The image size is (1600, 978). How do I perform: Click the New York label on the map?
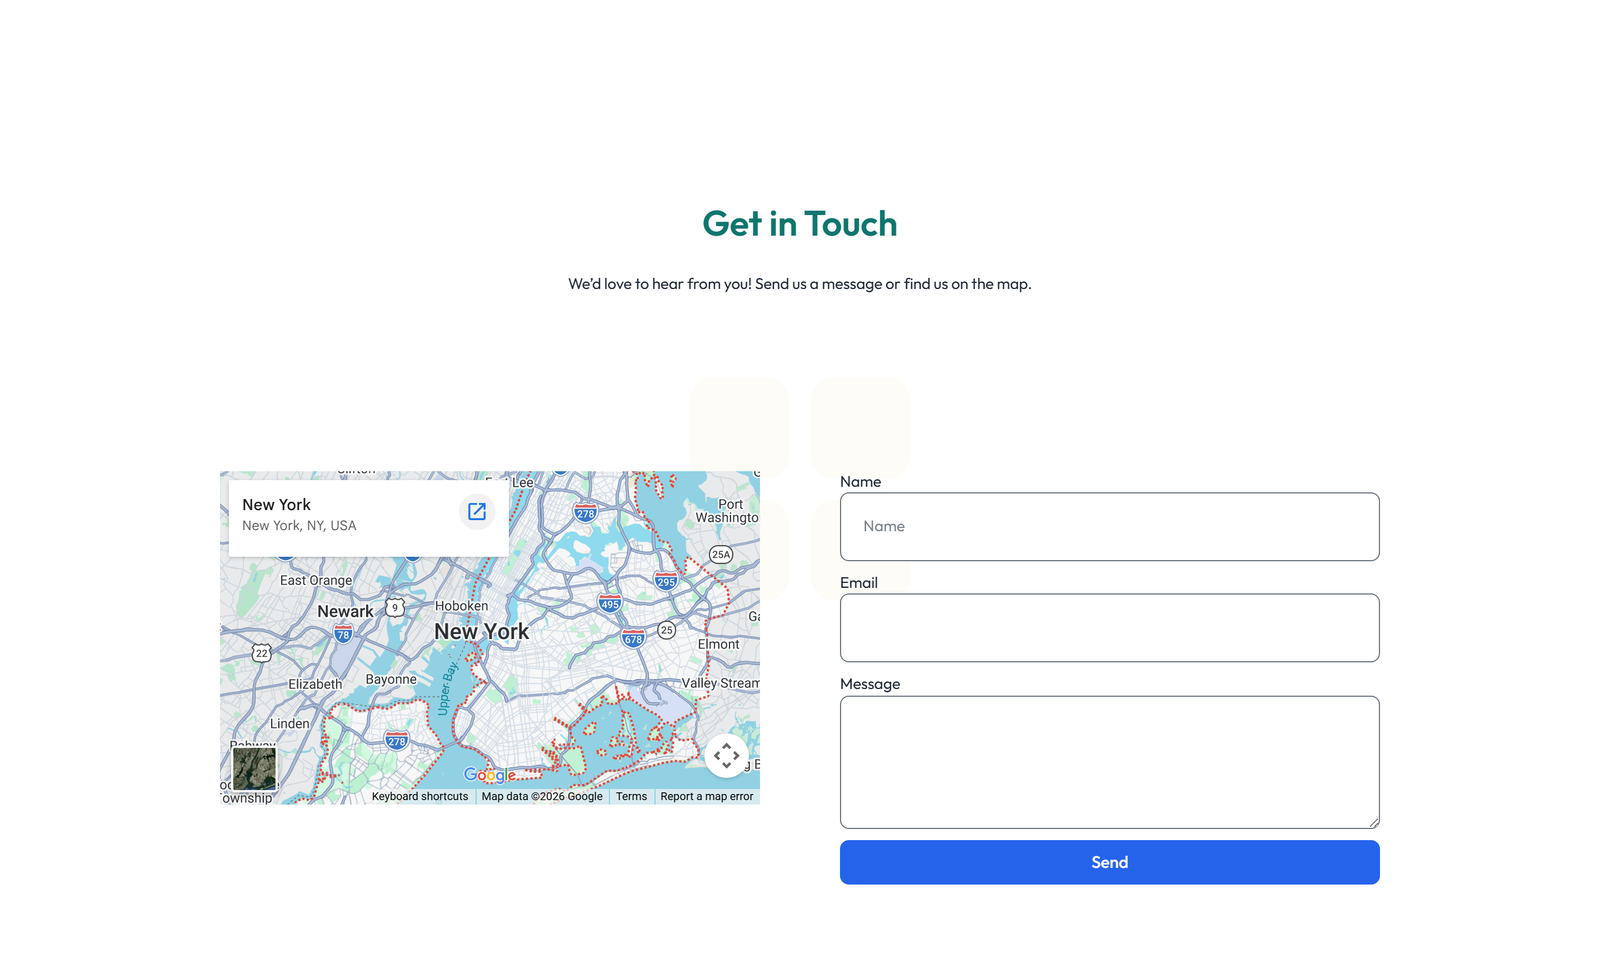tap(482, 631)
